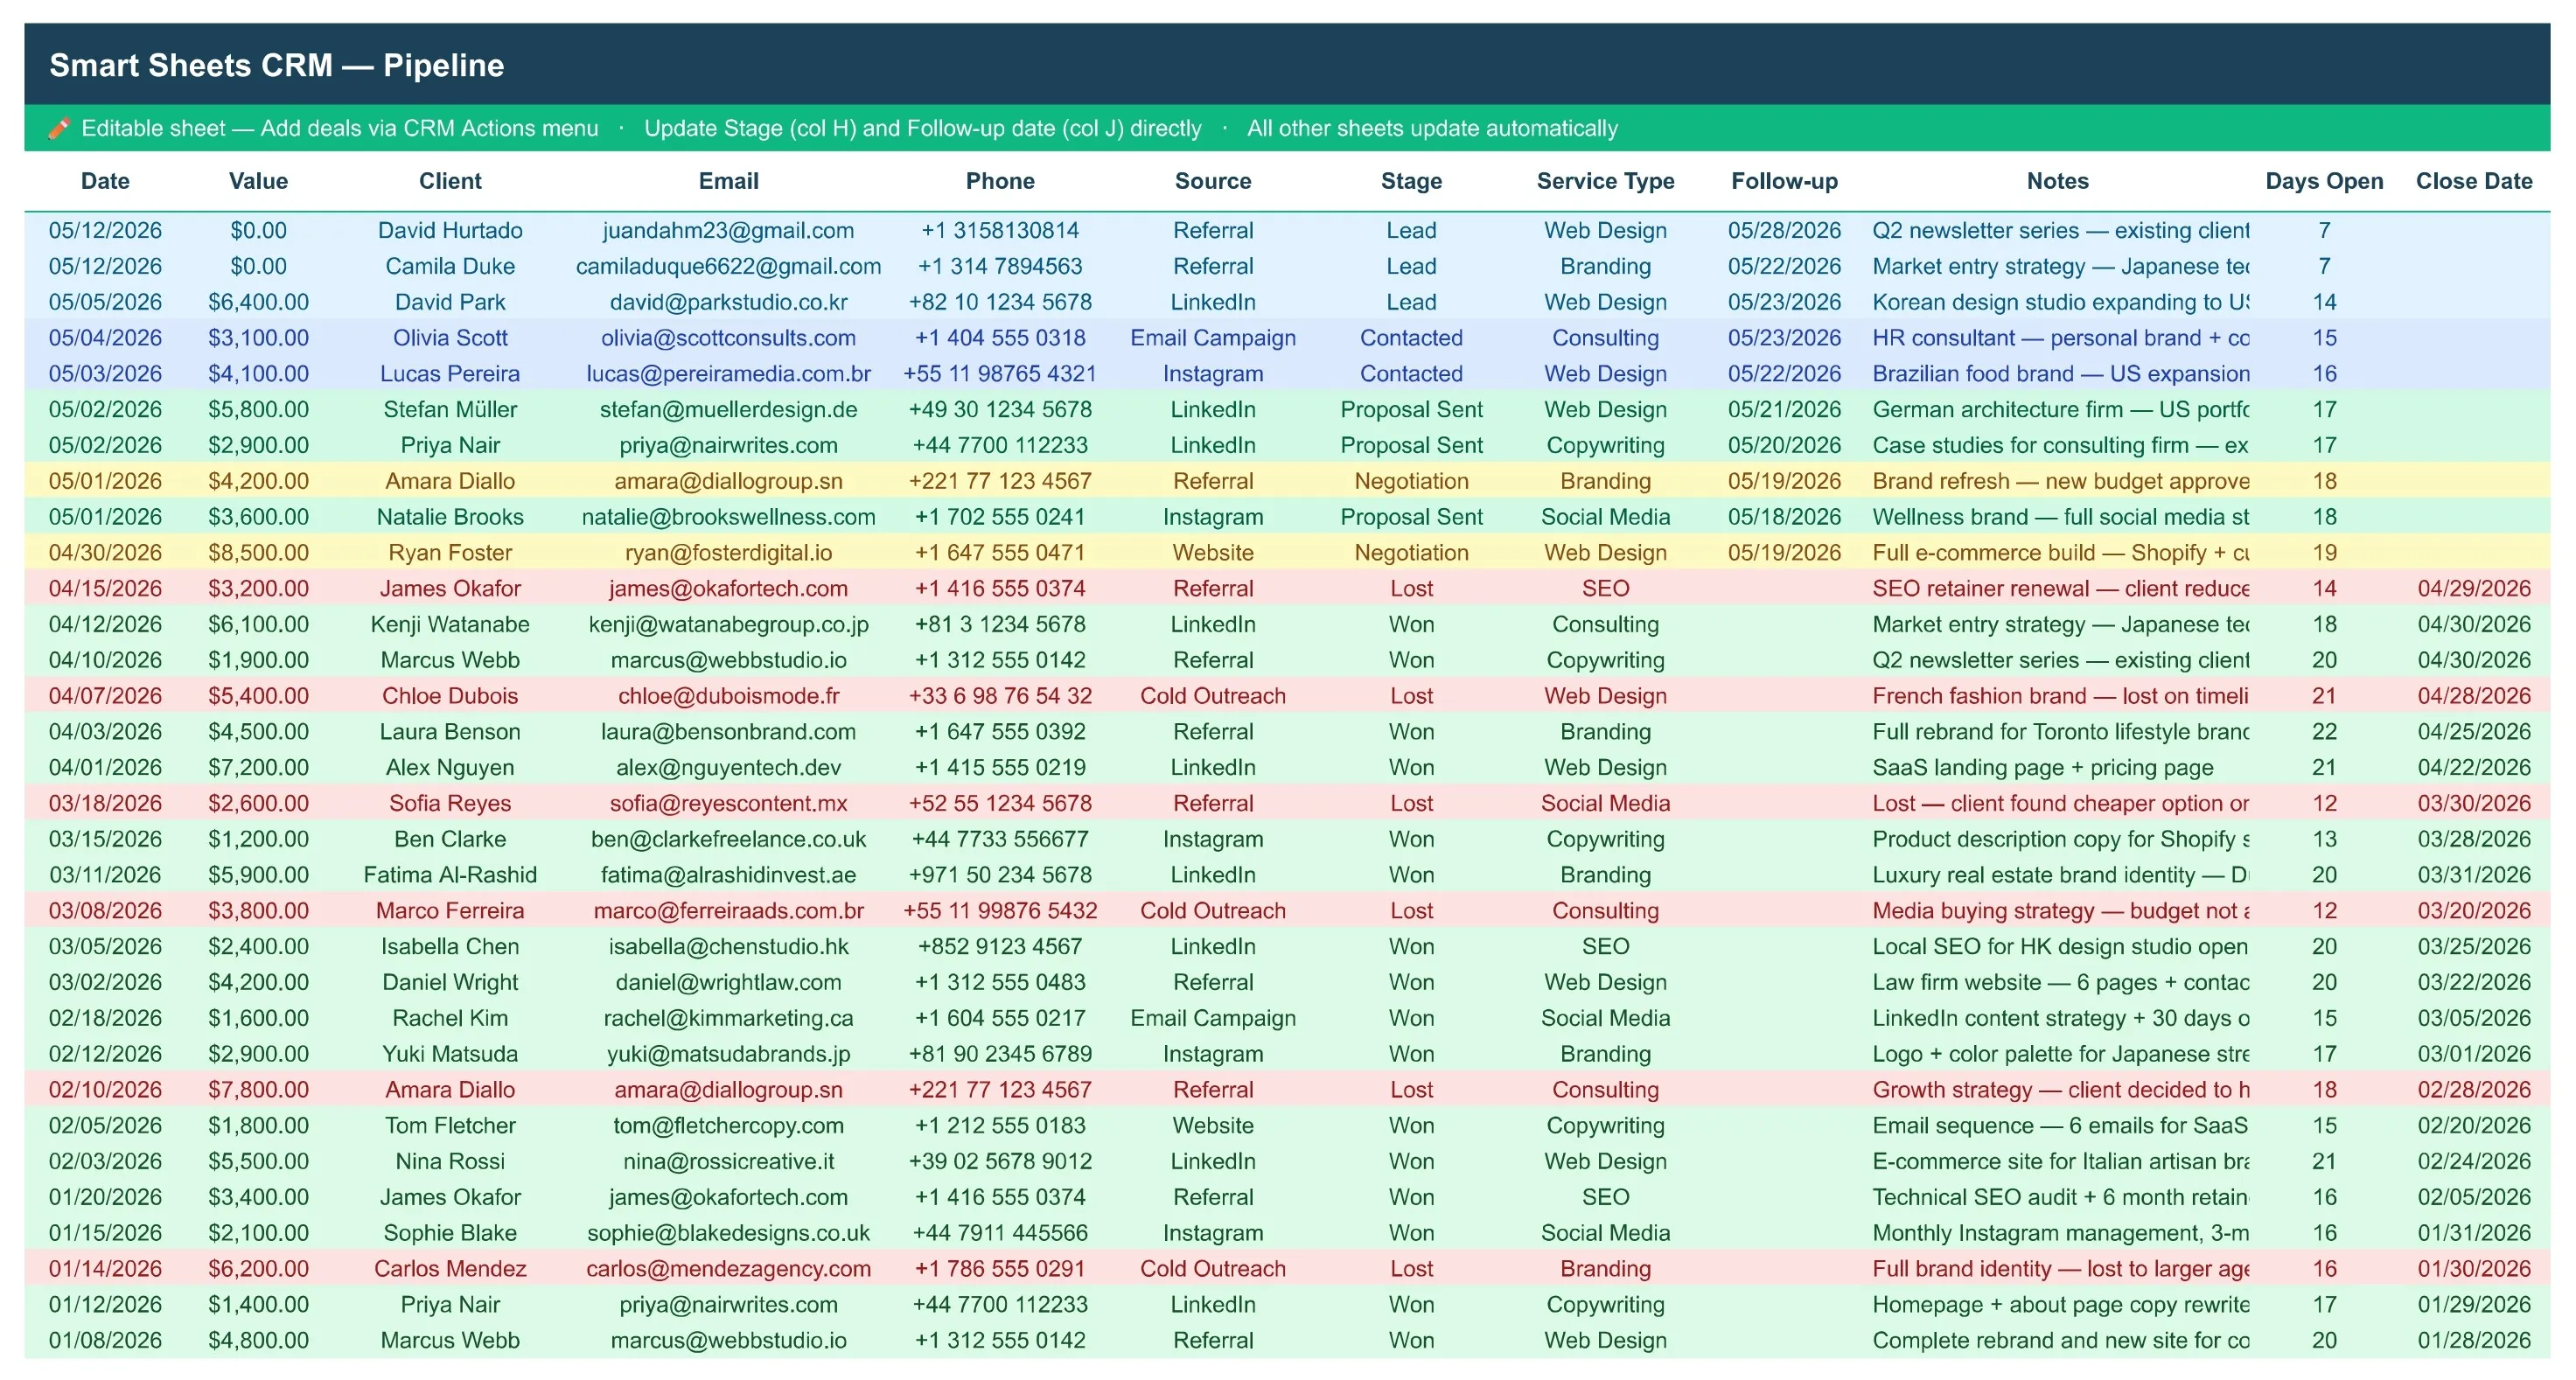2576x1380 pixels.
Task: Click the client name Chloe Dubois
Action: (450, 696)
